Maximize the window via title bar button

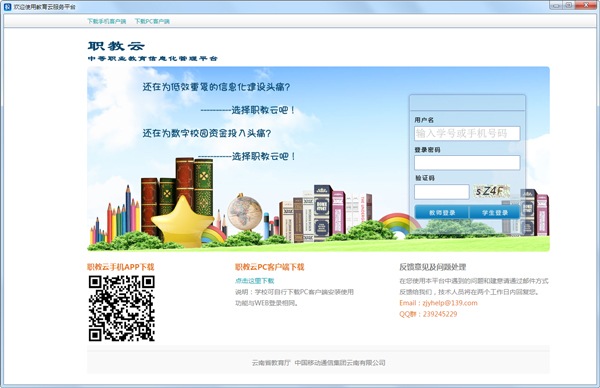[x=568, y=5]
